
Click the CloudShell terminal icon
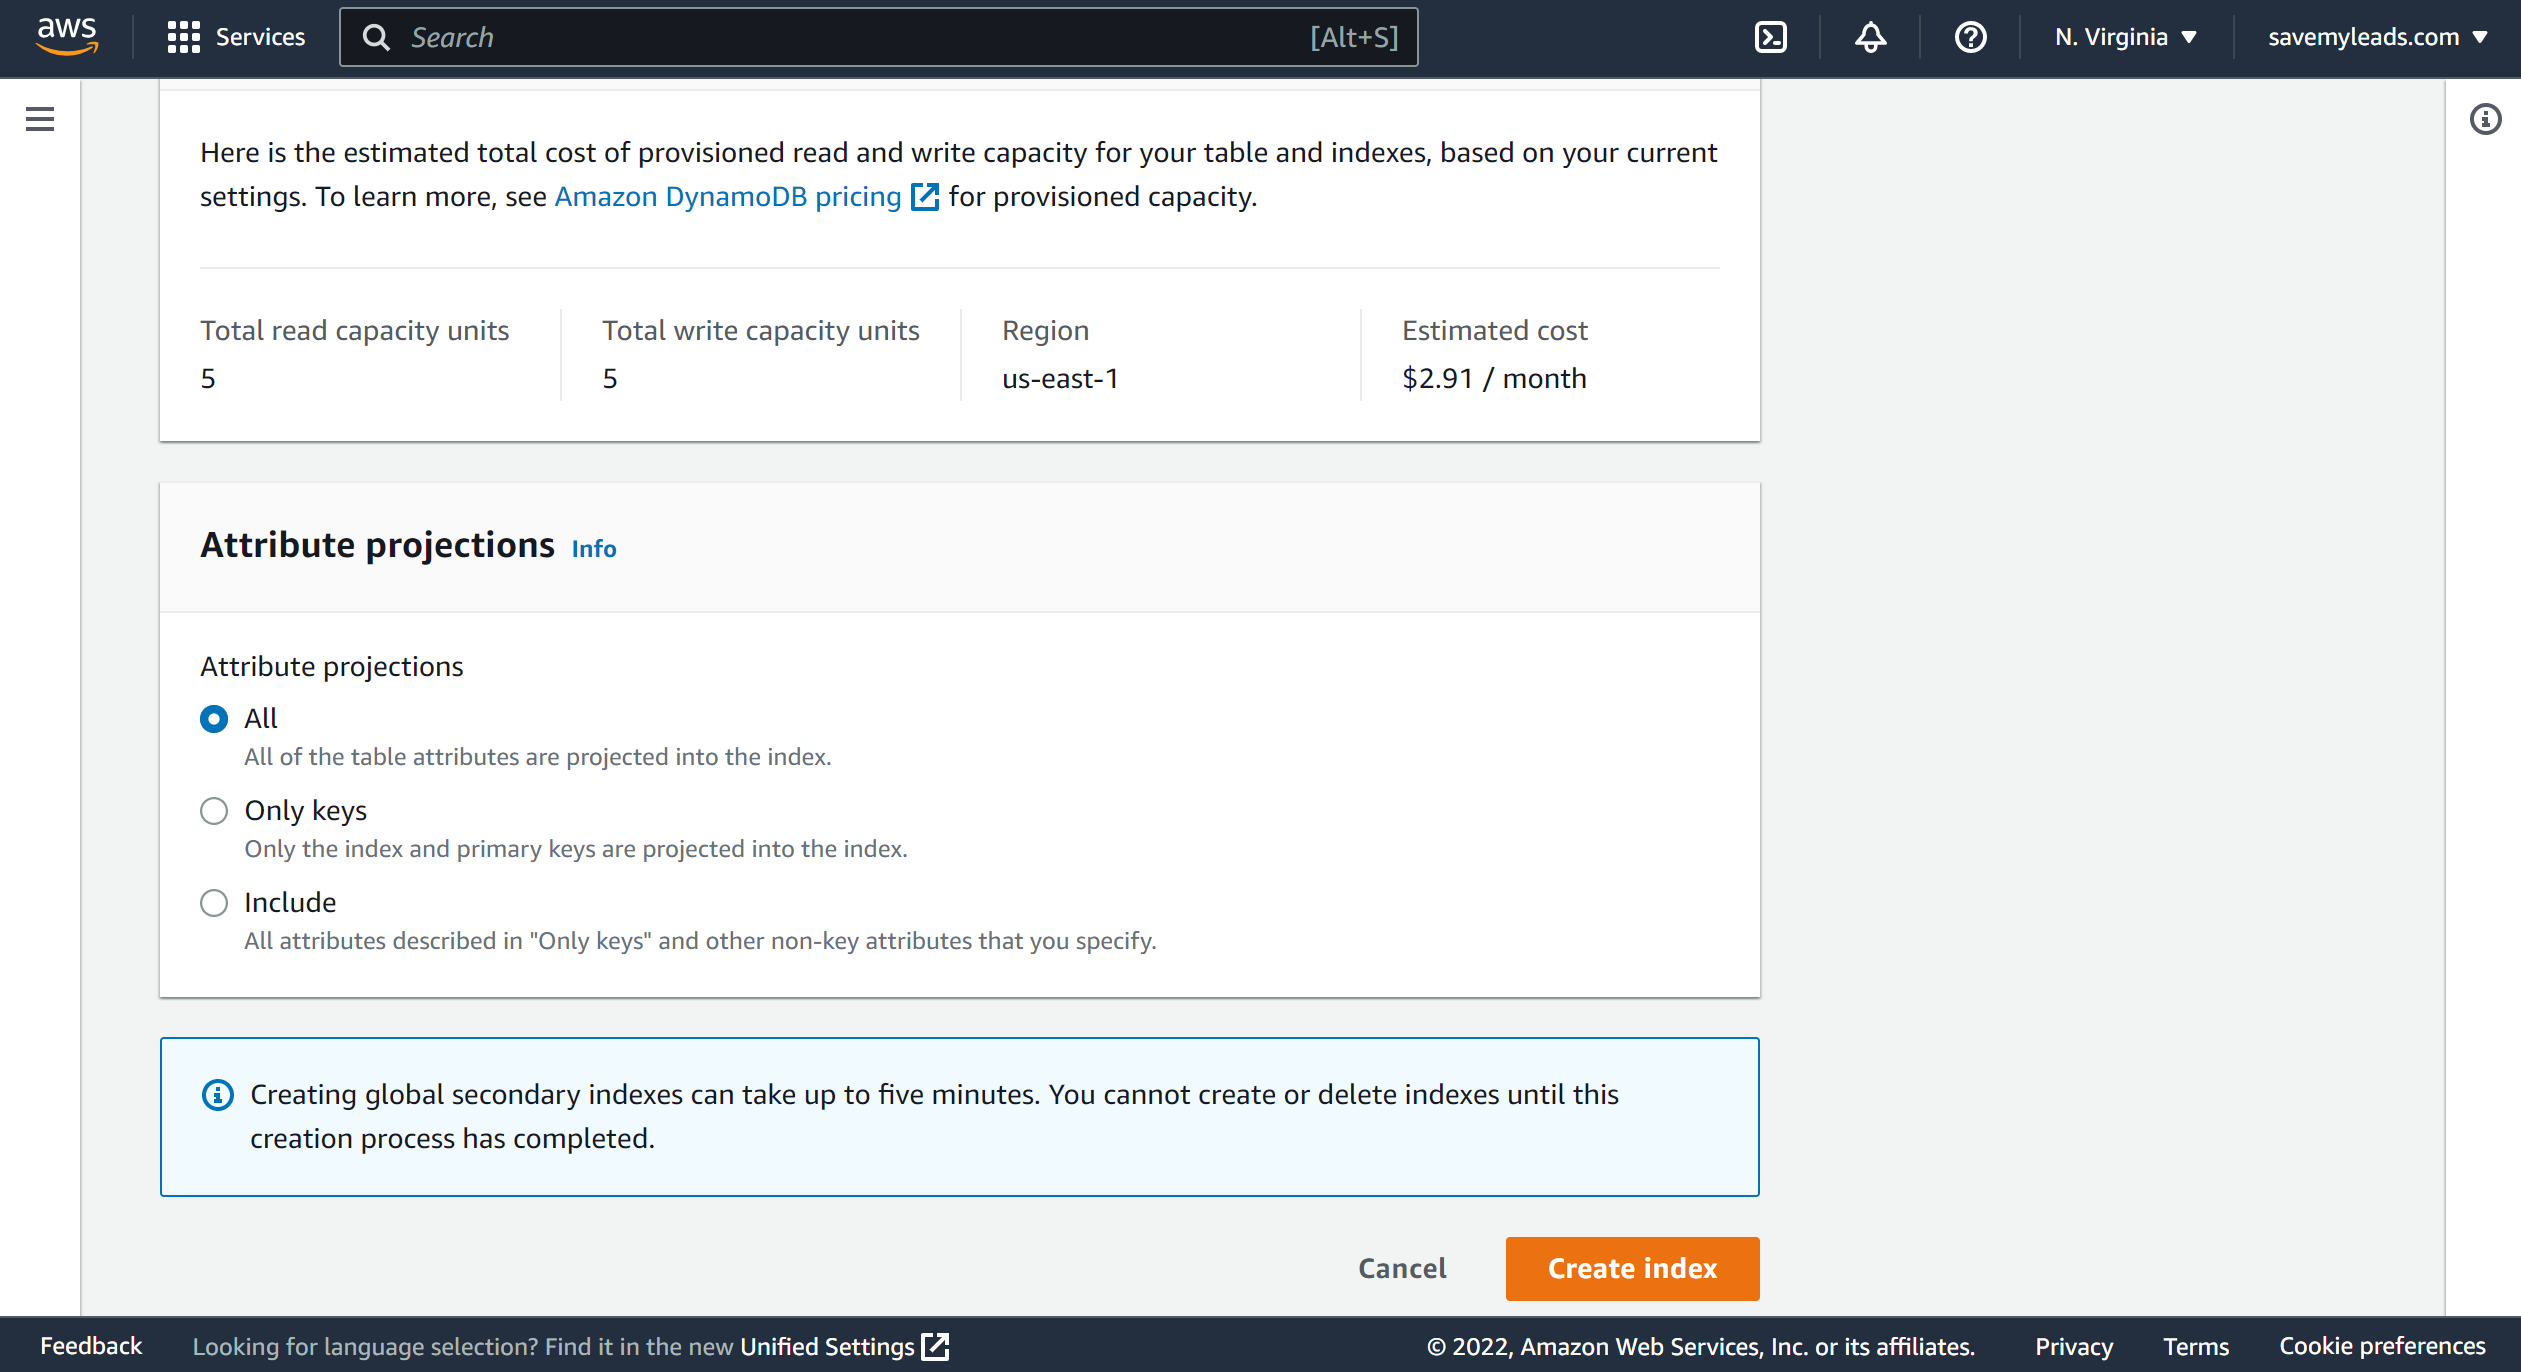coord(1772,37)
